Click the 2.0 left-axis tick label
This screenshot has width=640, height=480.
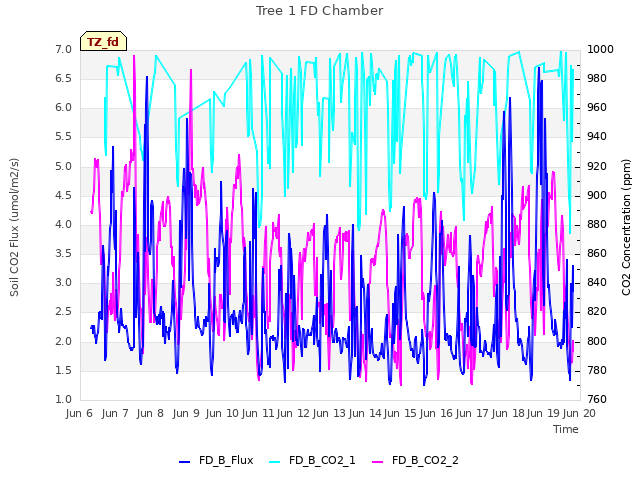pos(63,341)
